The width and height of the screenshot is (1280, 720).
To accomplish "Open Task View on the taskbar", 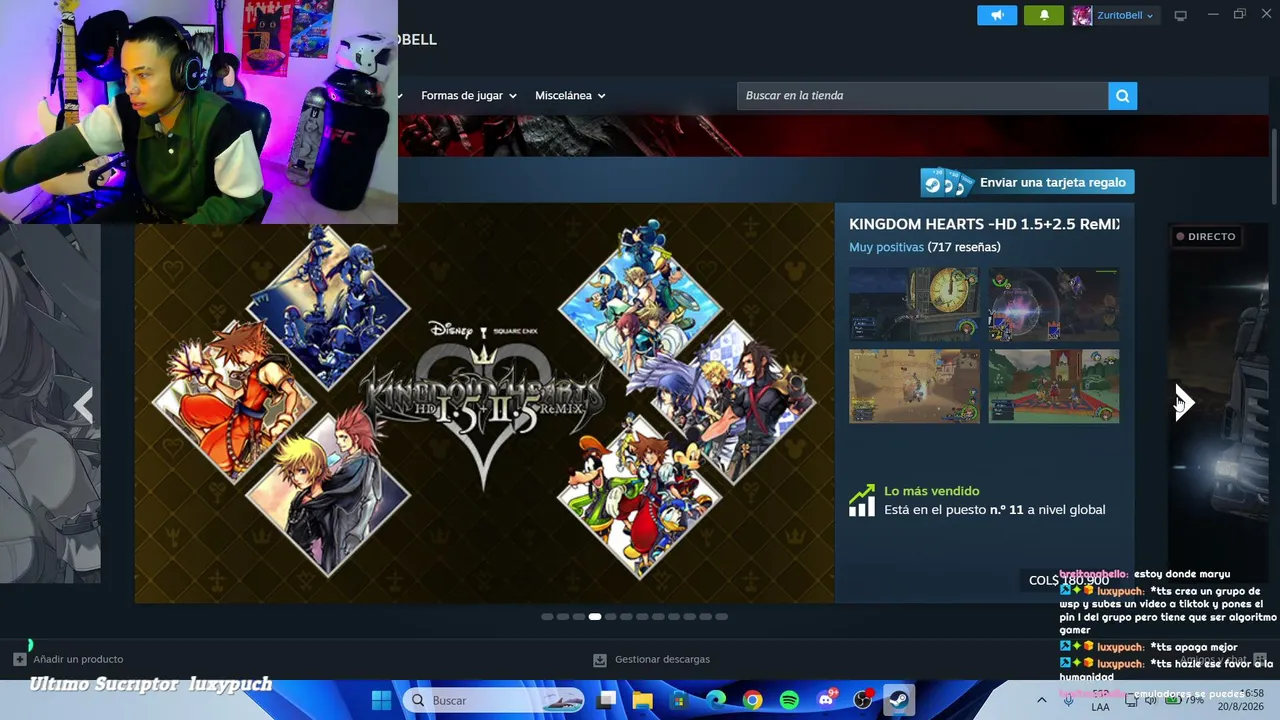I will click(x=607, y=700).
